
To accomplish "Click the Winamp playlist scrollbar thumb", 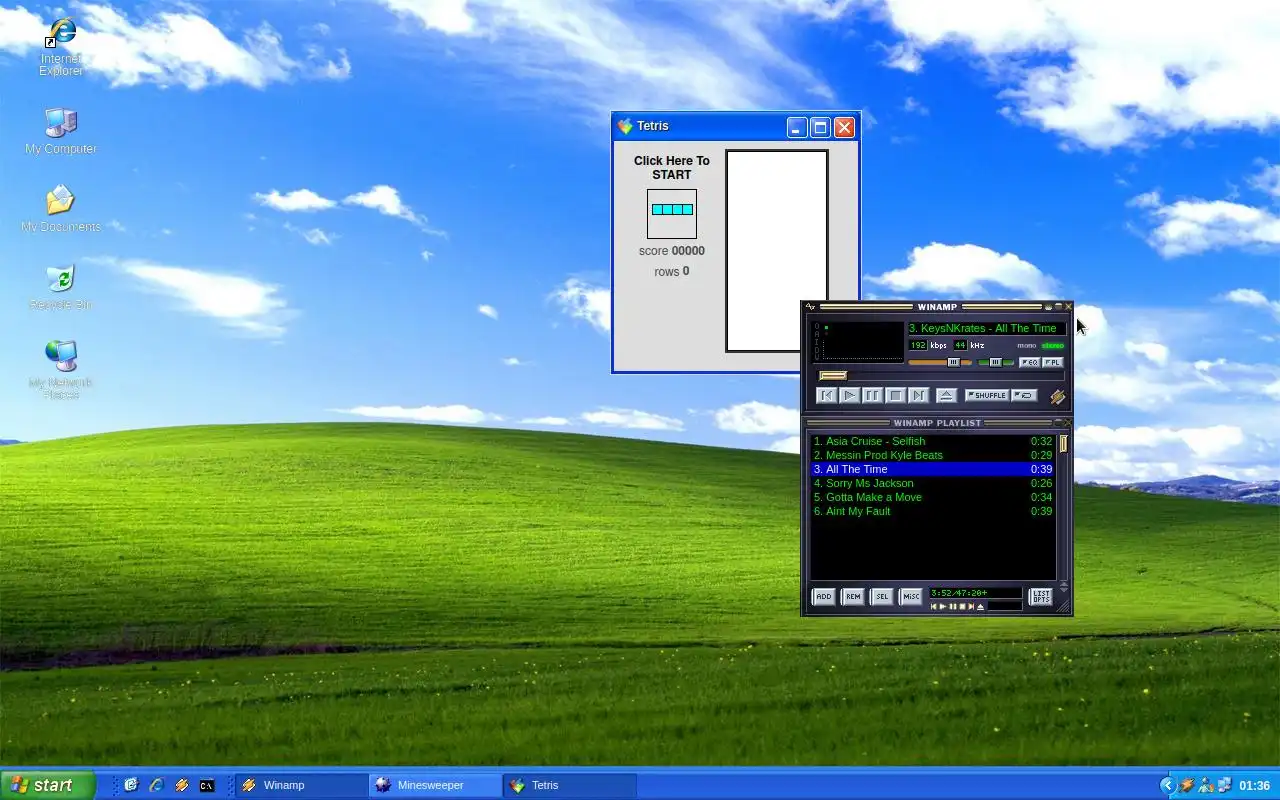I will [1064, 444].
